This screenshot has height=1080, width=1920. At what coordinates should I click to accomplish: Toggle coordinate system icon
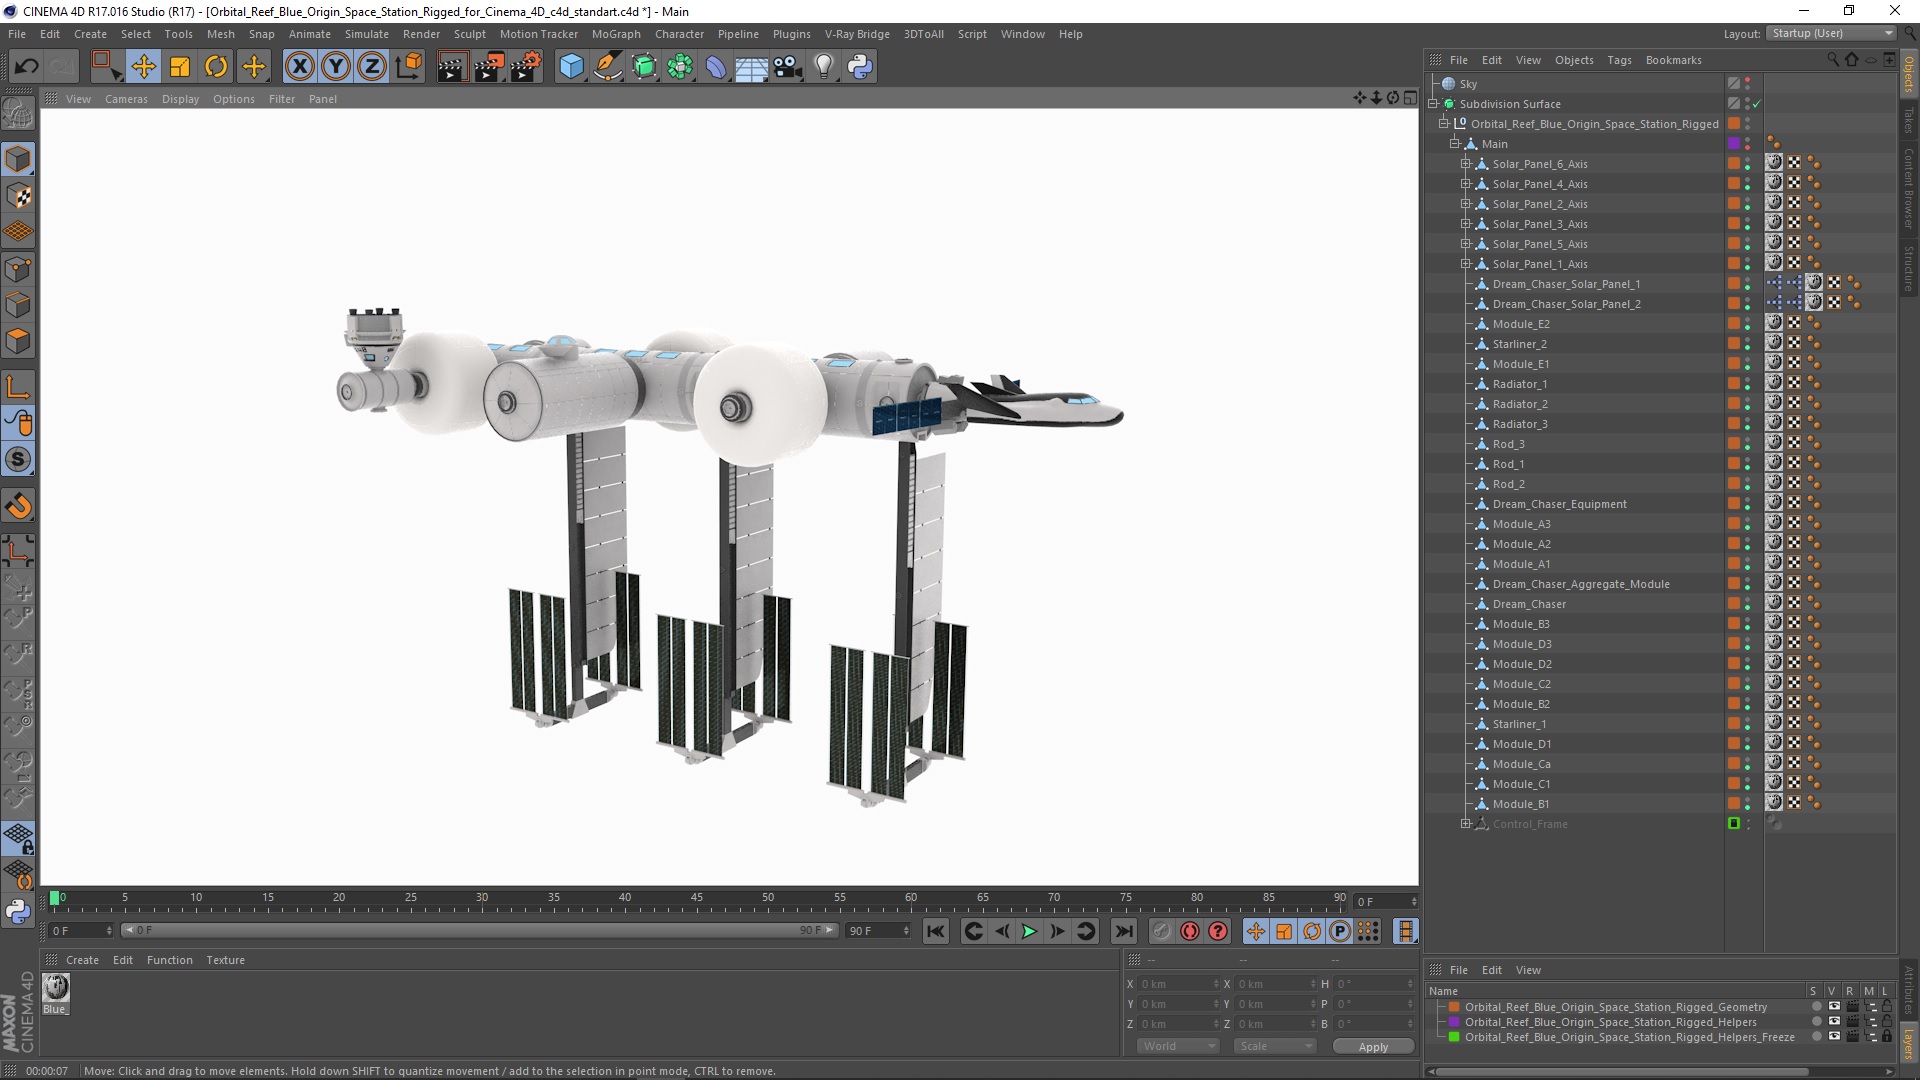pos(408,67)
